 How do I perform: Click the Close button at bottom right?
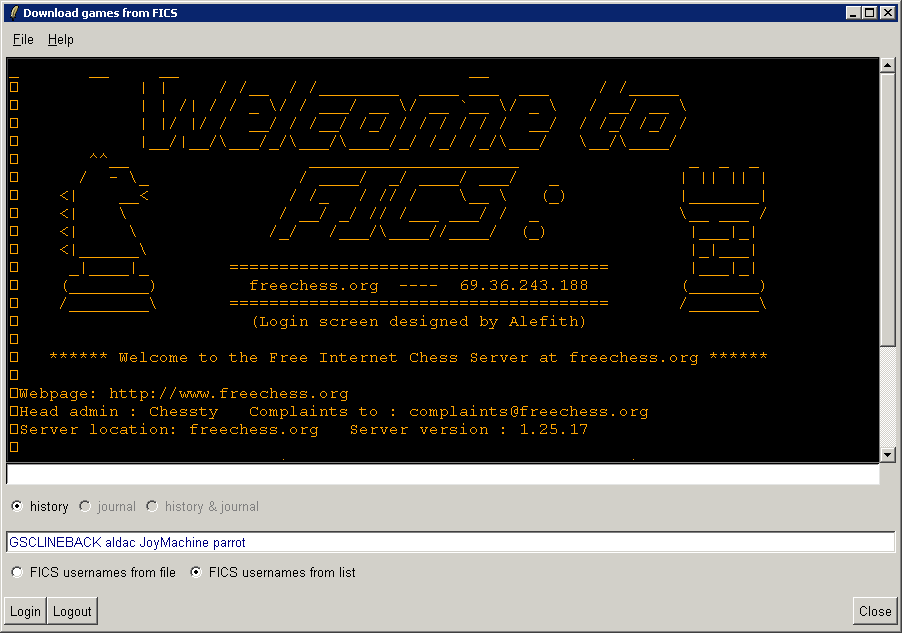[x=874, y=611]
